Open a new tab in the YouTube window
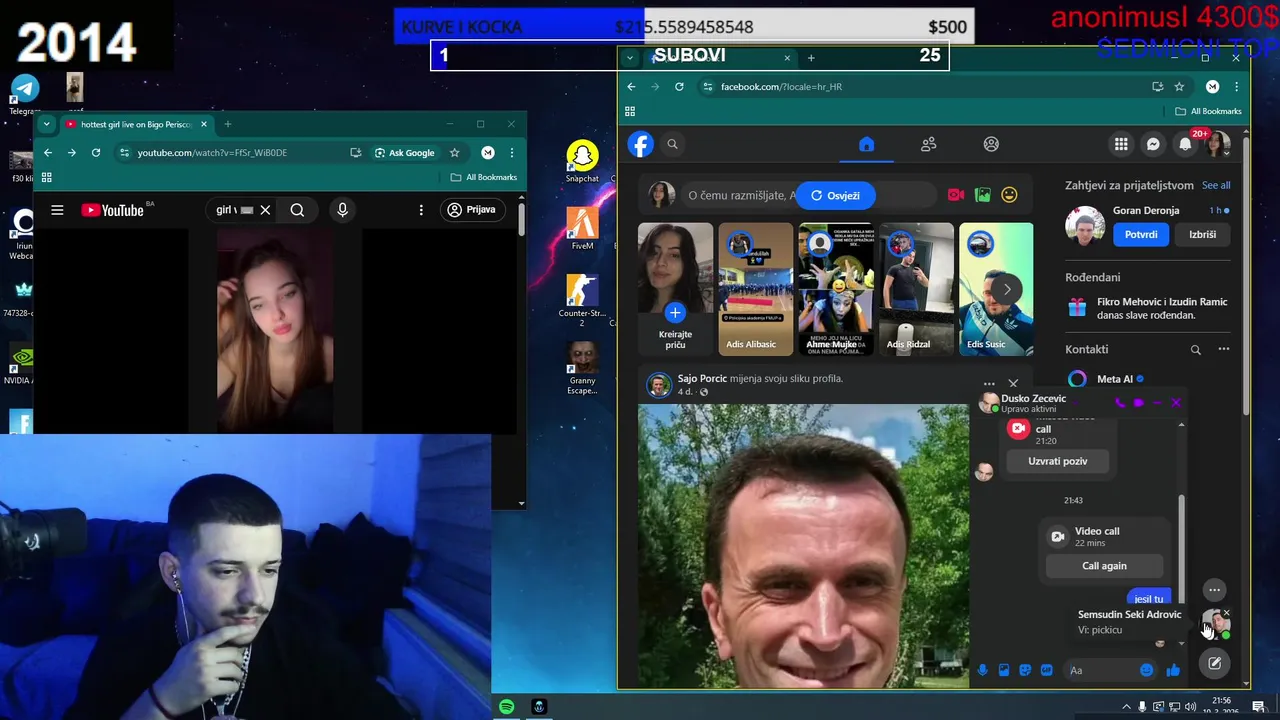Image resolution: width=1280 pixels, height=720 pixels. pyautogui.click(x=227, y=125)
